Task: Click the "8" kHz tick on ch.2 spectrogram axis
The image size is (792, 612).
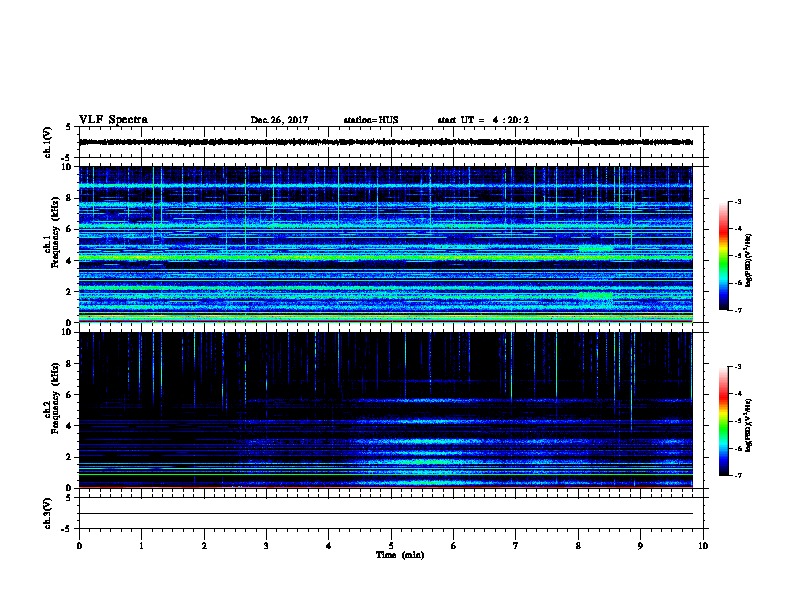Action: (70, 364)
